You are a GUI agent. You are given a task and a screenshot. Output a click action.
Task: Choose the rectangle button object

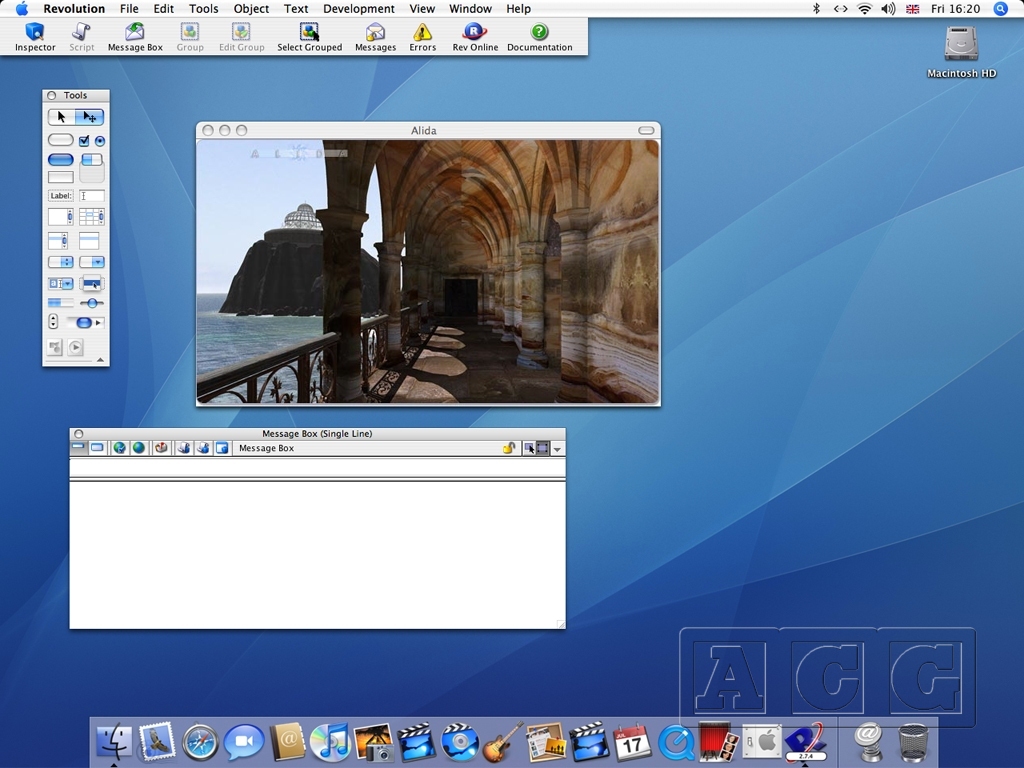tap(61, 177)
